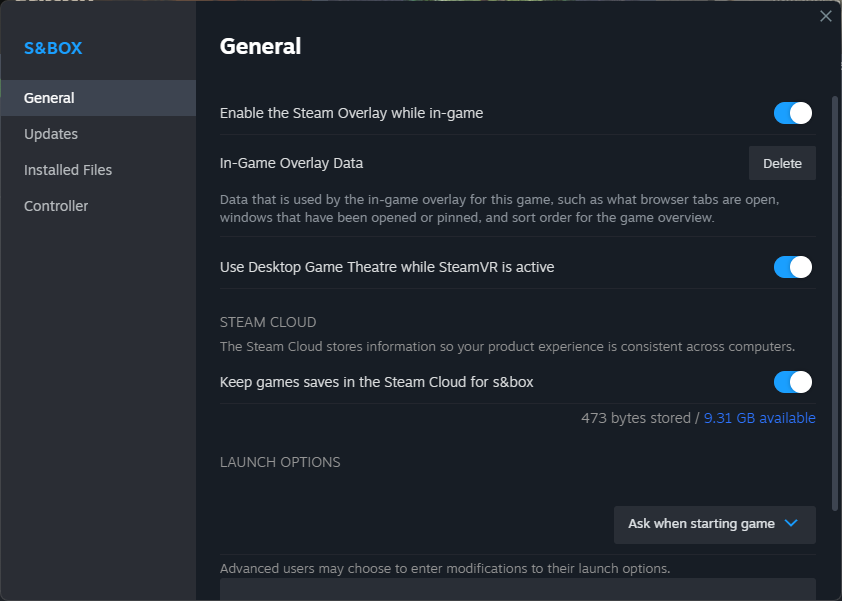Viewport: 842px width, 601px height.
Task: Click the vertical scrollbar of settings panel
Action: pos(835,300)
